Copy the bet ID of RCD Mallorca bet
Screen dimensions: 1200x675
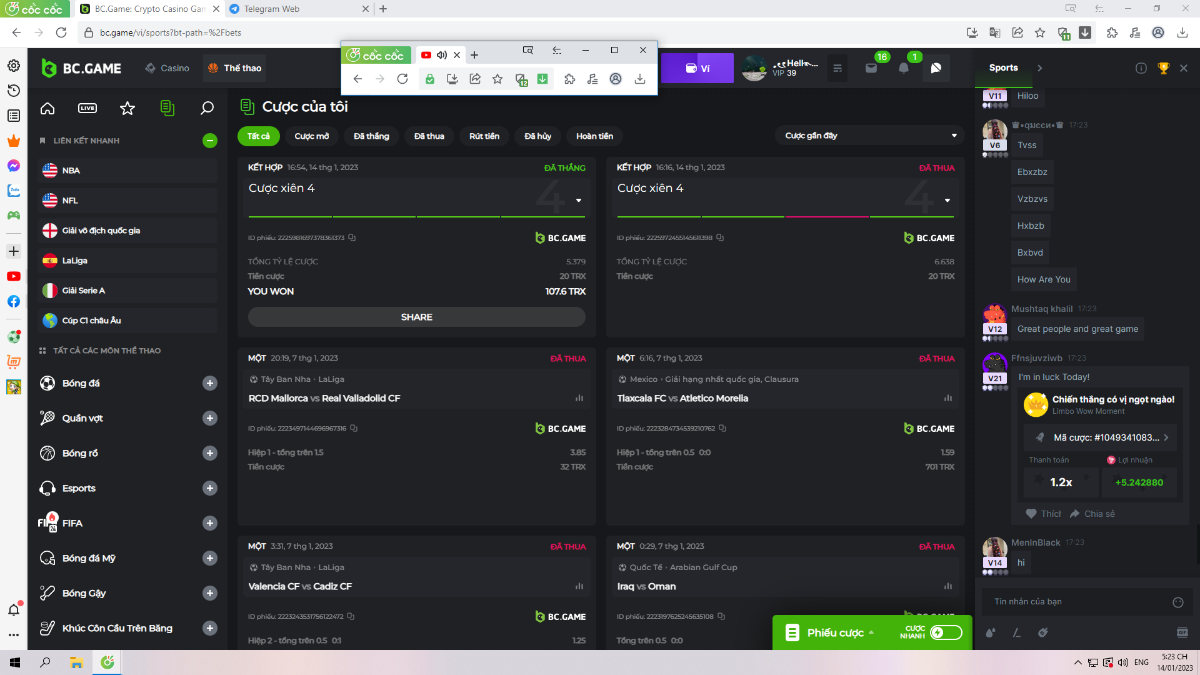[353, 428]
